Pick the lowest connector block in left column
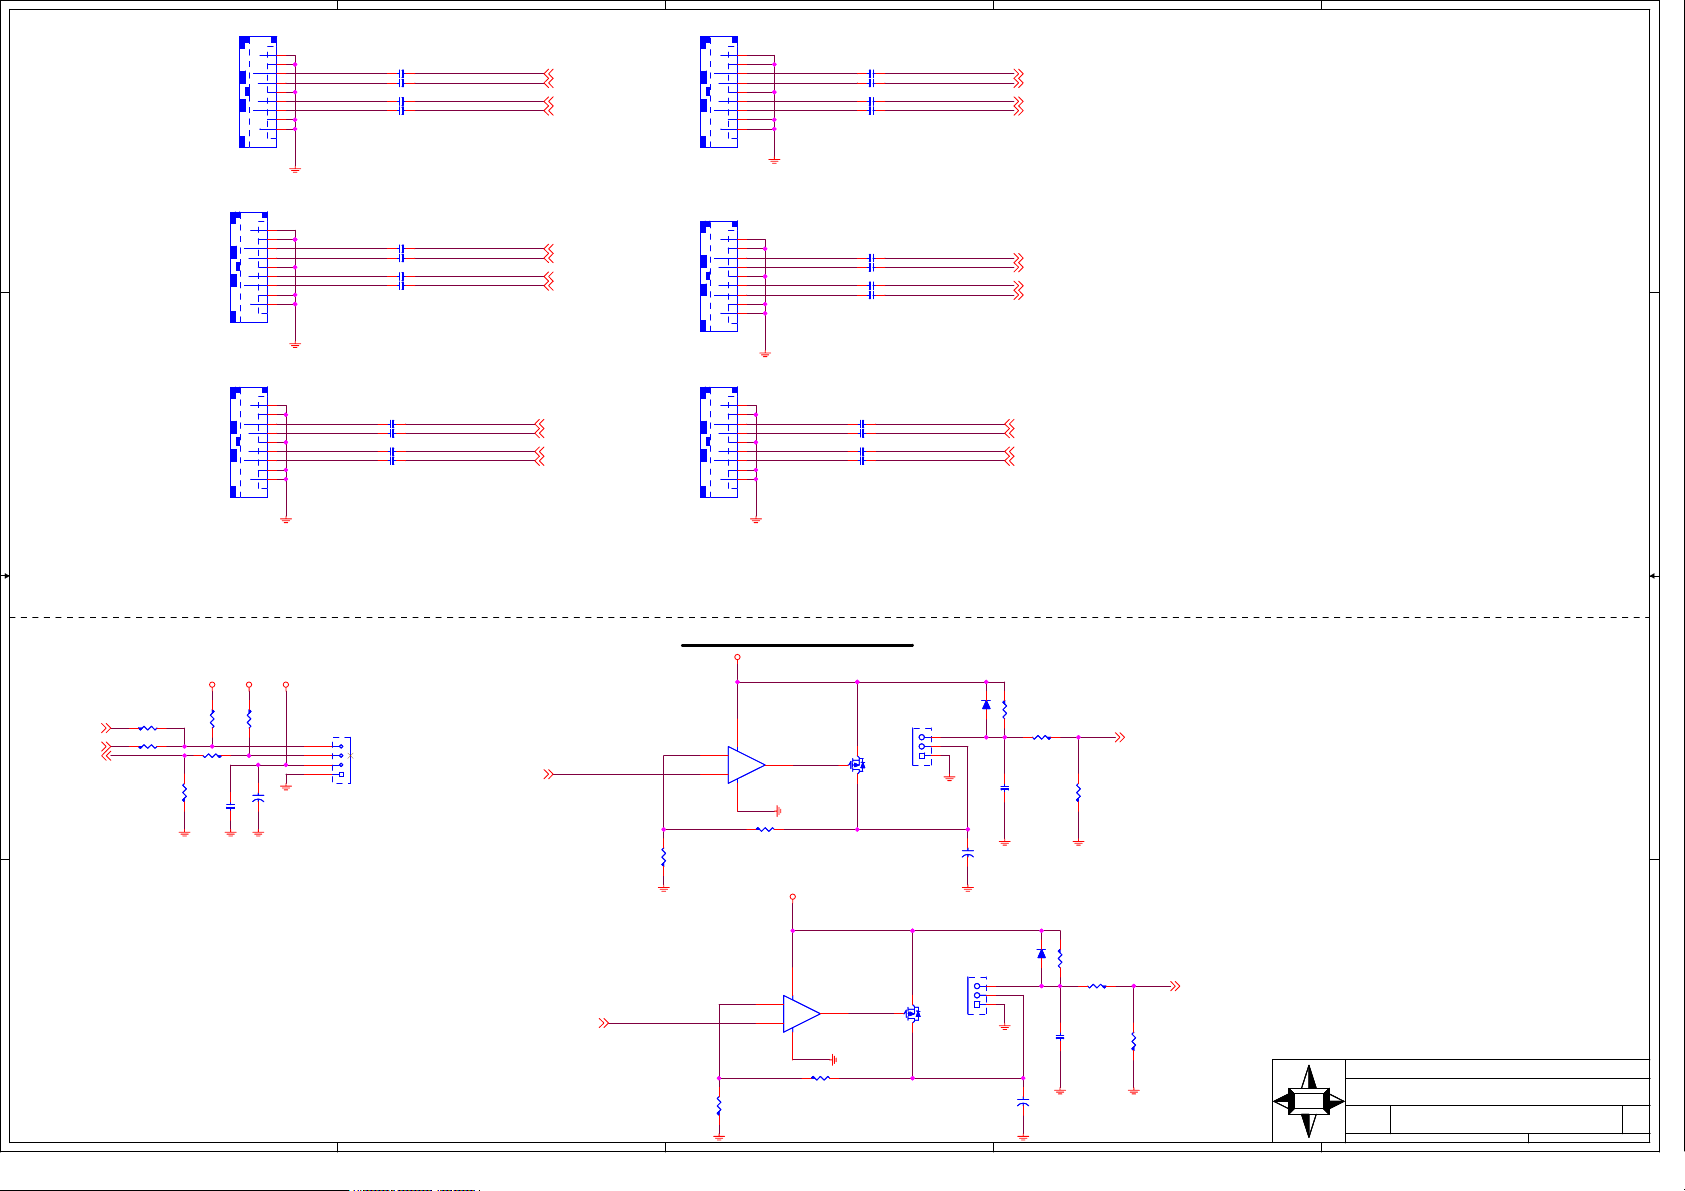 249,442
